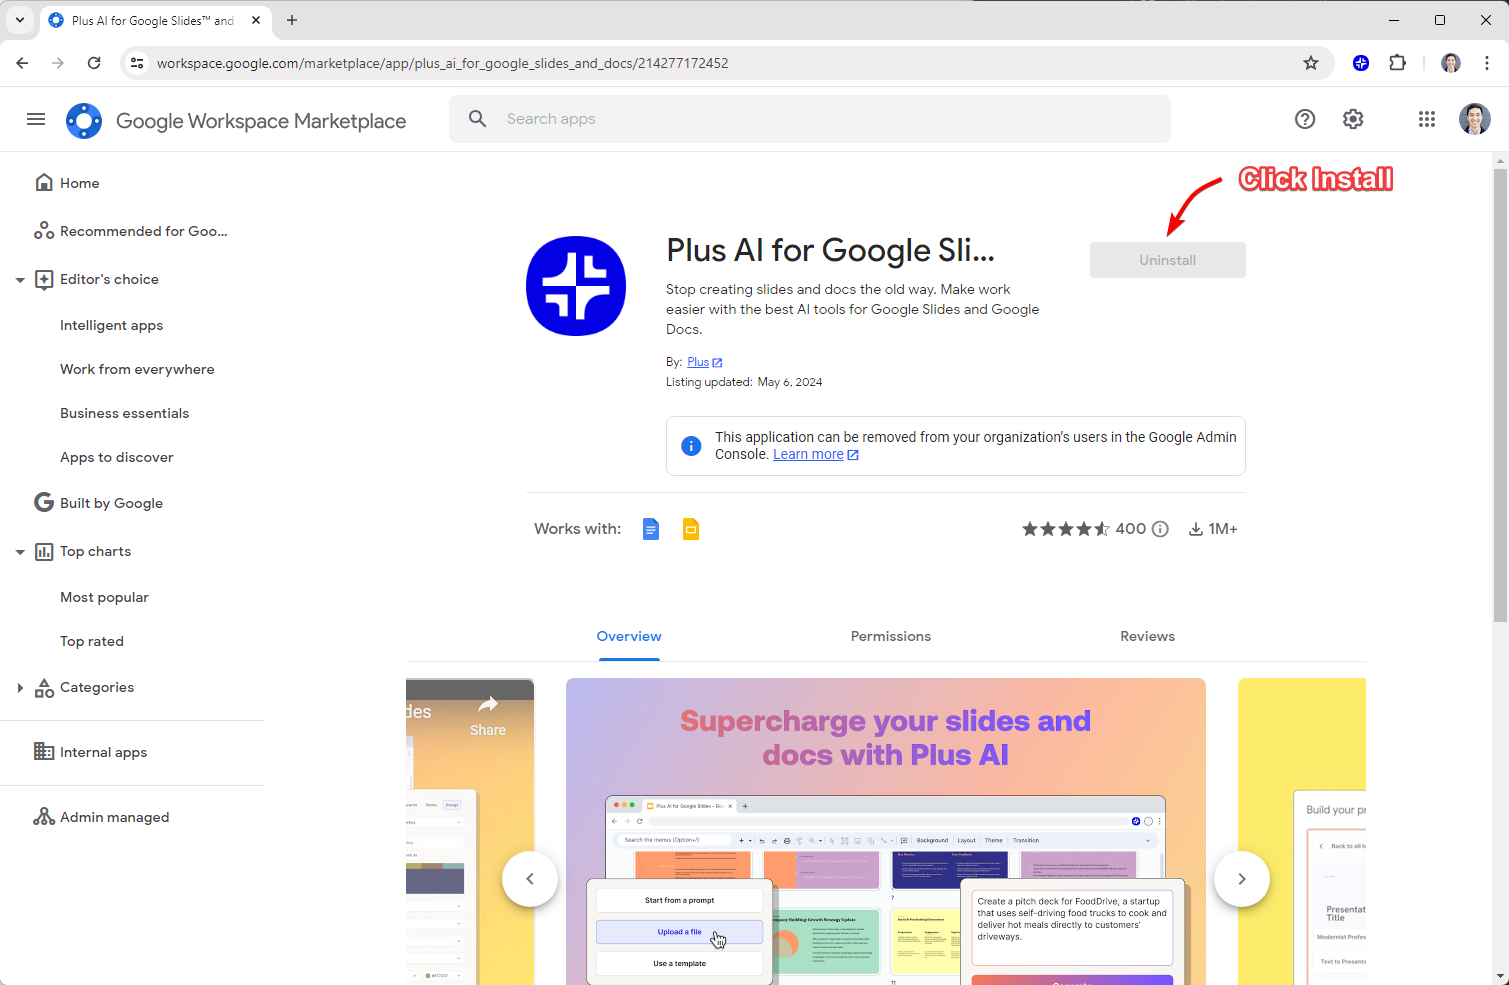Click the download count icon next to 1M+

1196,529
